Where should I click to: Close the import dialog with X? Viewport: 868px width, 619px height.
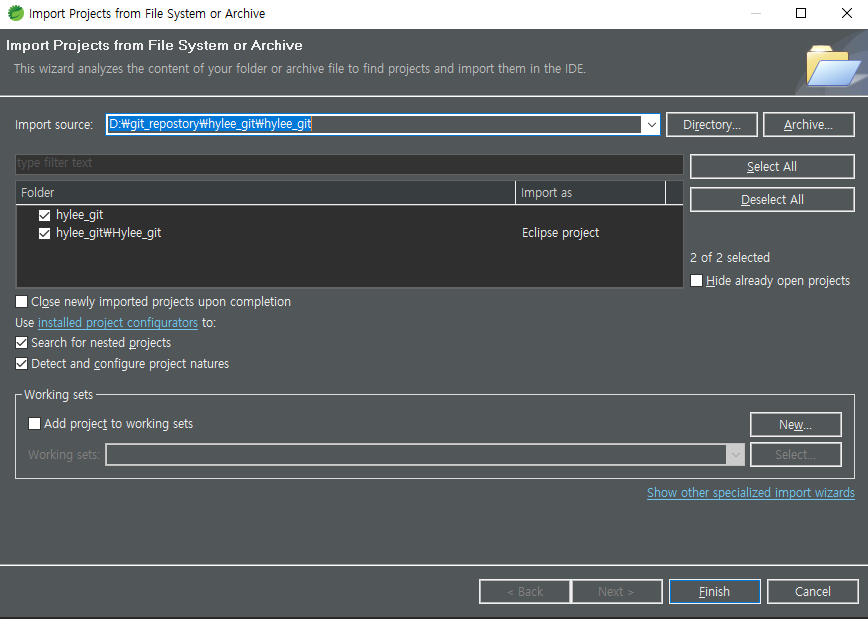845,14
